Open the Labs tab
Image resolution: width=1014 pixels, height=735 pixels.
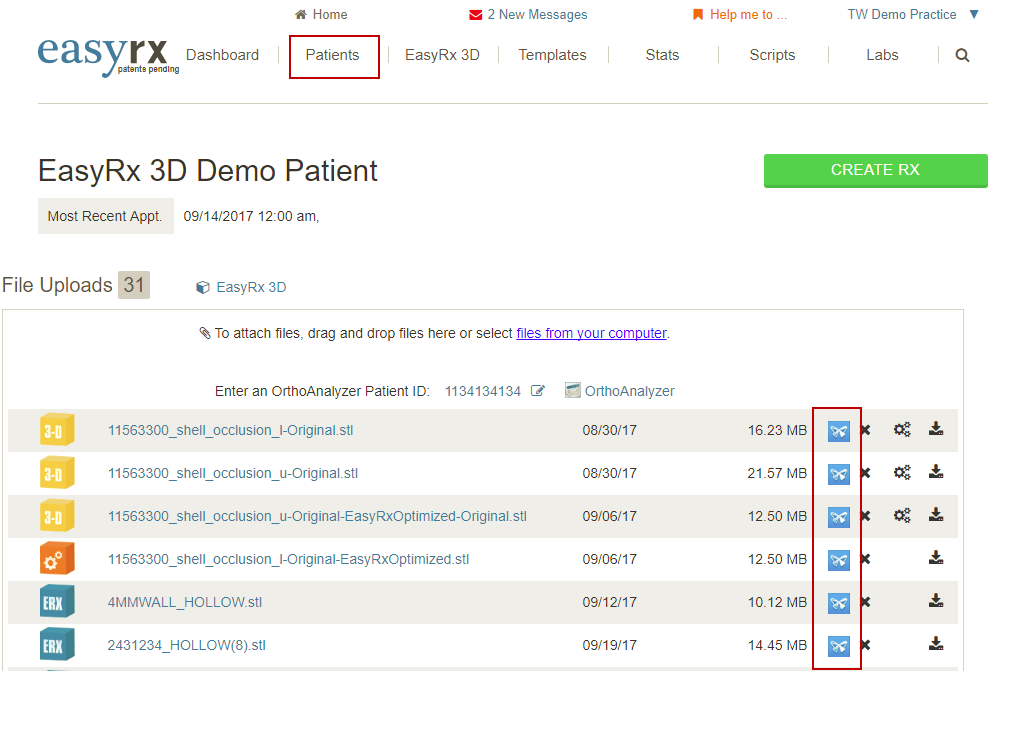[x=882, y=55]
